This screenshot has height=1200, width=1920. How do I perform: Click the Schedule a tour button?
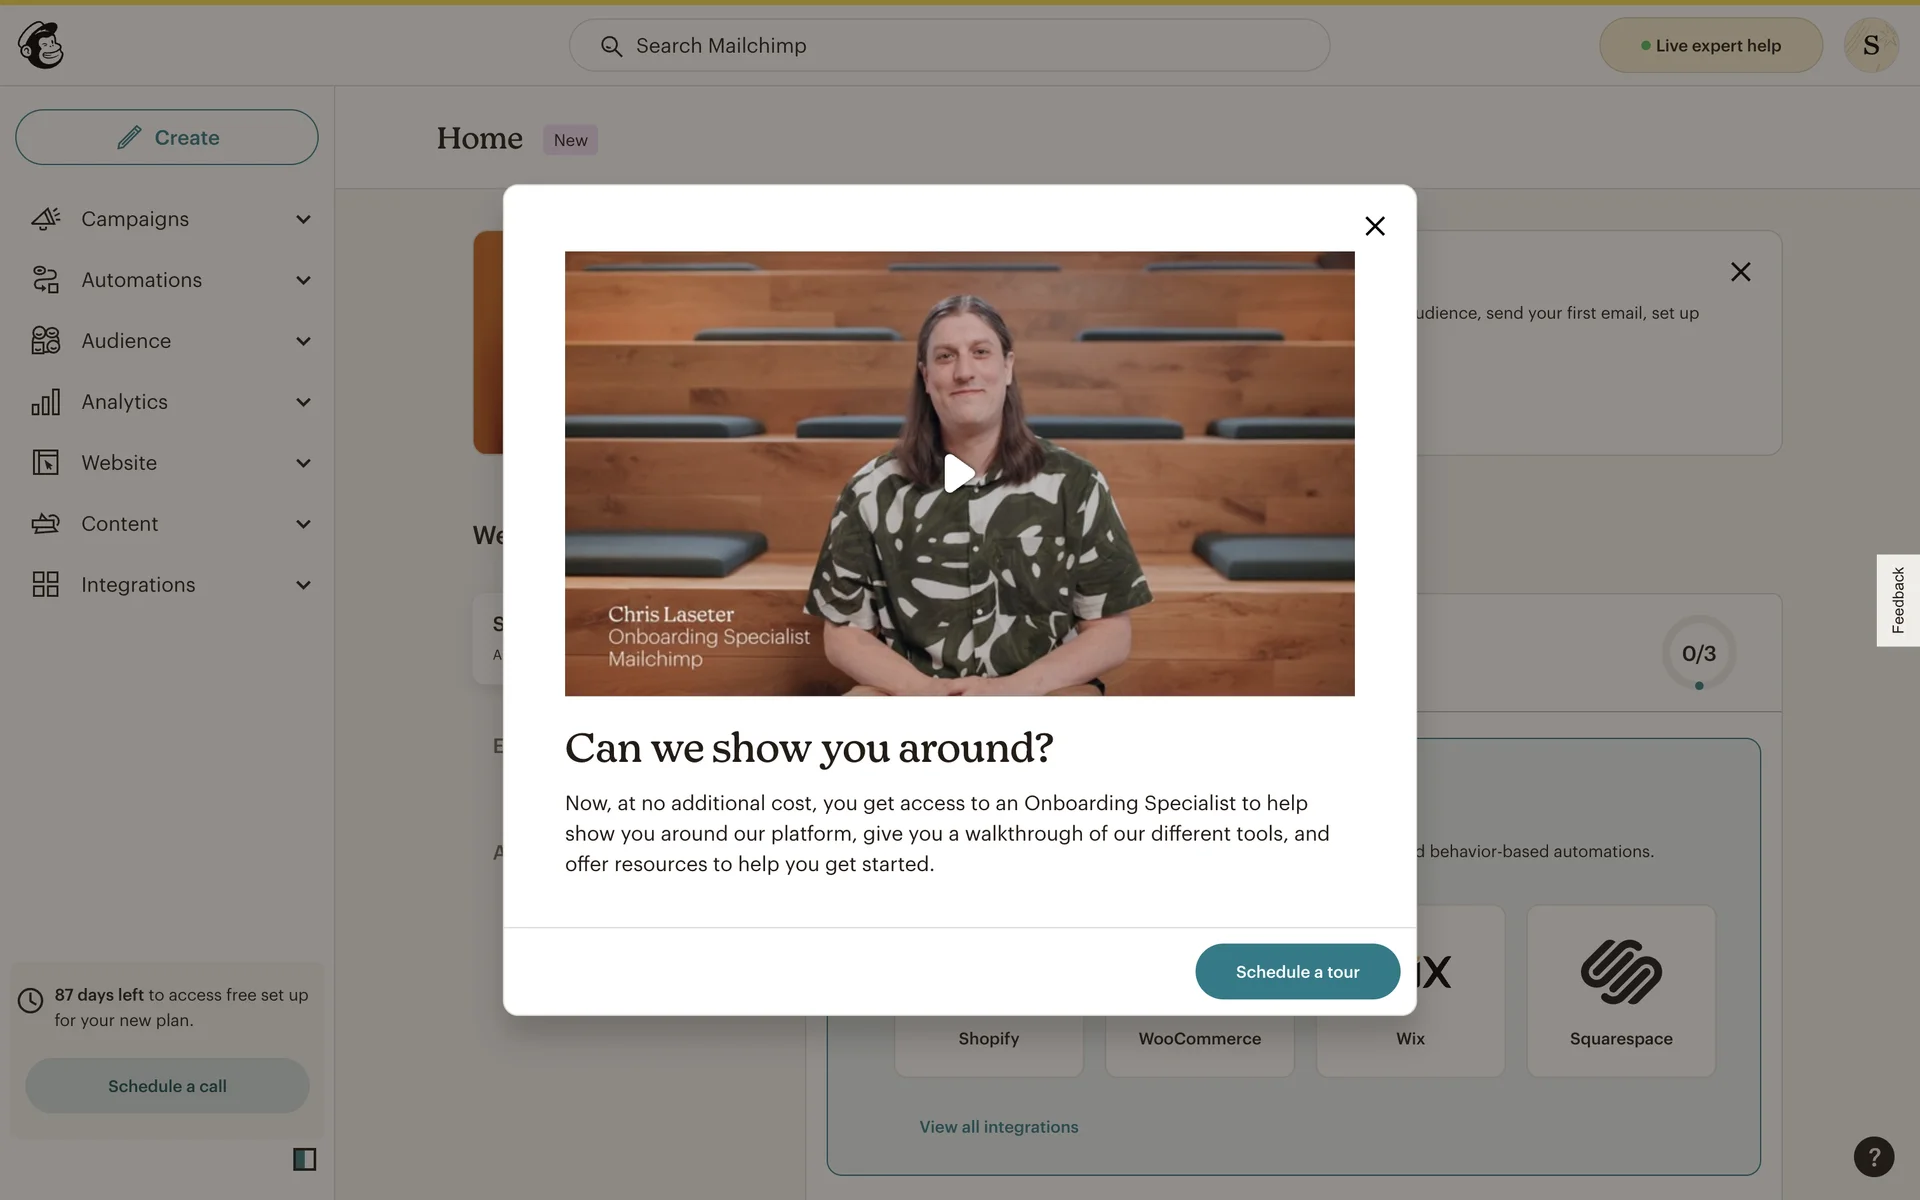point(1297,971)
